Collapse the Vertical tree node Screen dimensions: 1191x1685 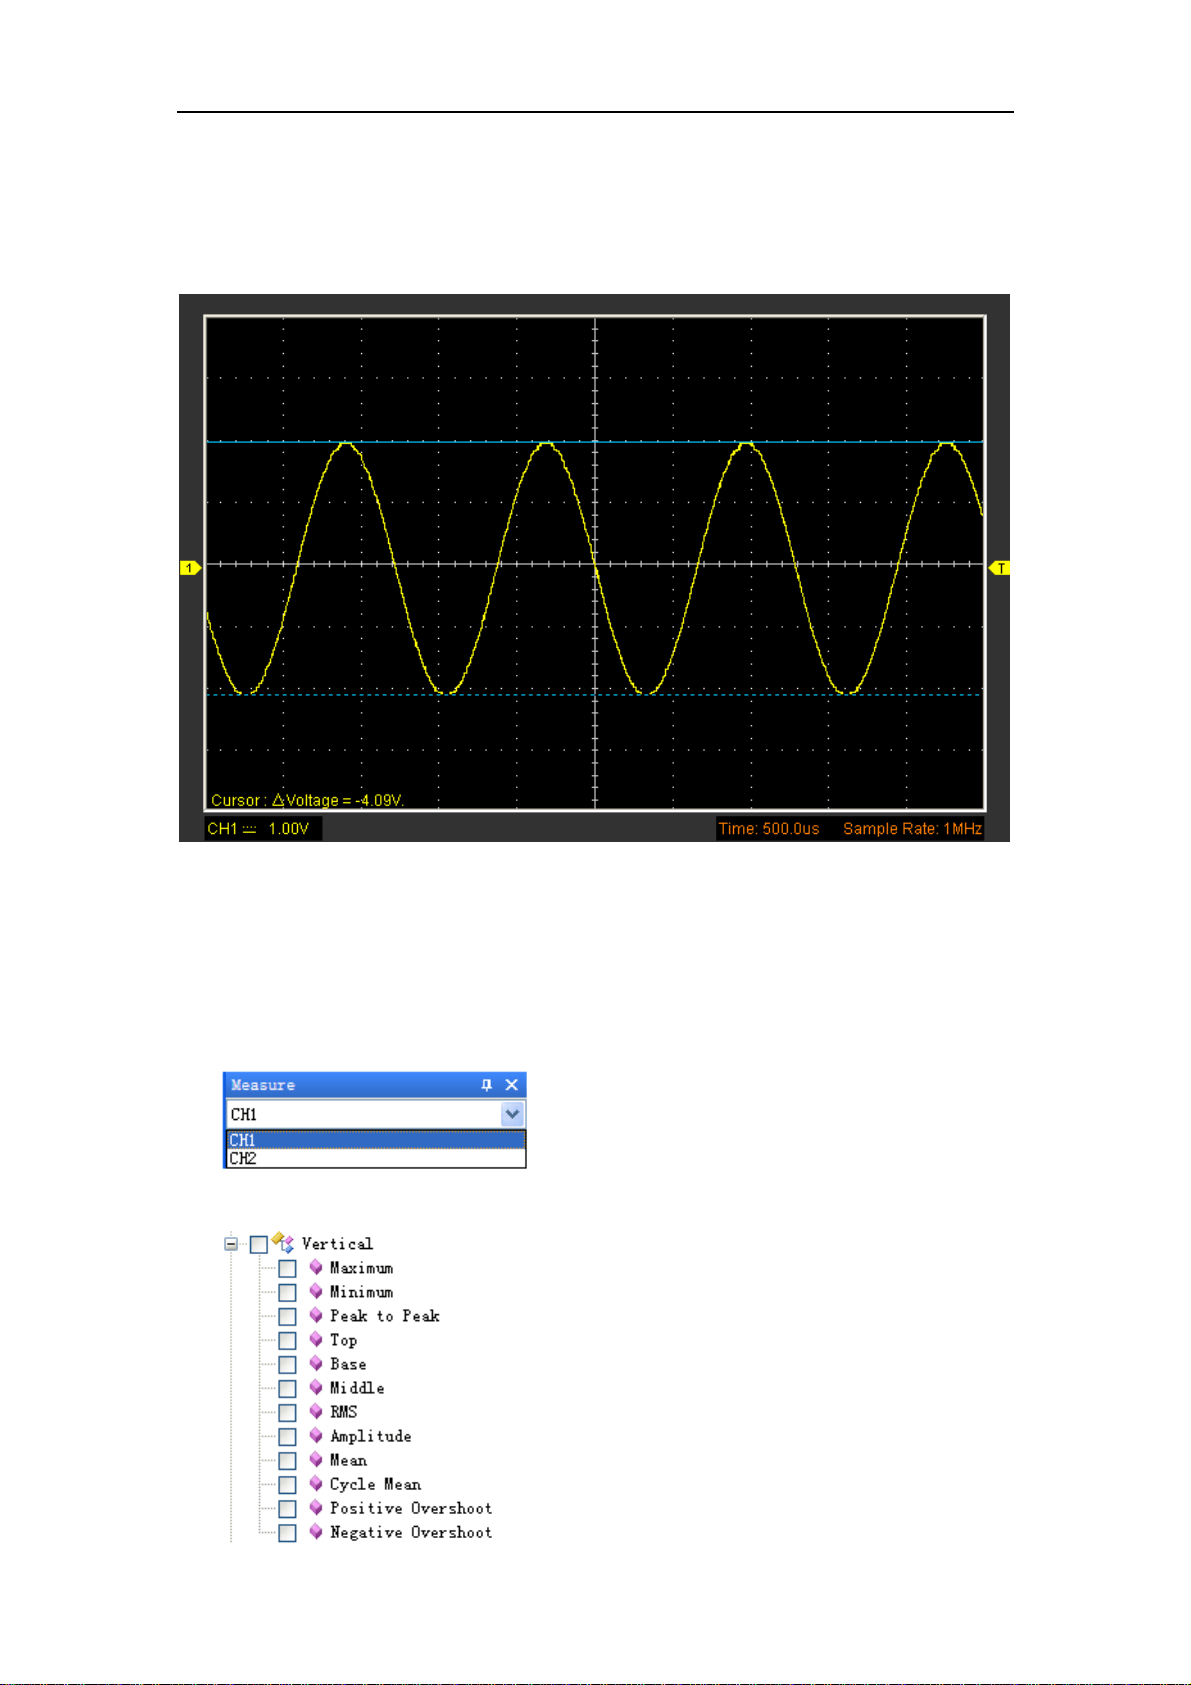pyautogui.click(x=232, y=1245)
